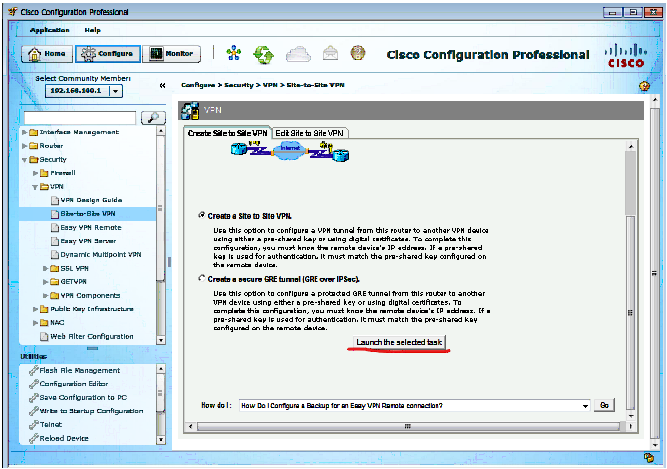Collapse the VPN folder
This screenshot has height=469, width=667.
point(35,187)
